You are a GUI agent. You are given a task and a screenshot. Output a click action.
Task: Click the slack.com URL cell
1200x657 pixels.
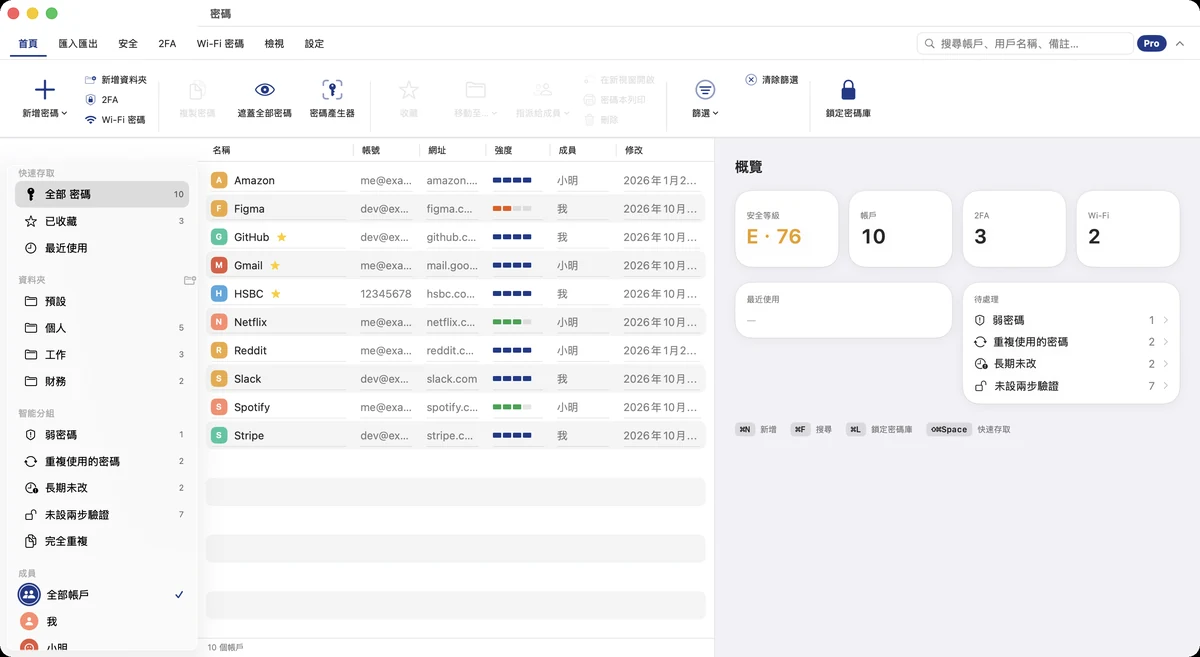tap(452, 379)
